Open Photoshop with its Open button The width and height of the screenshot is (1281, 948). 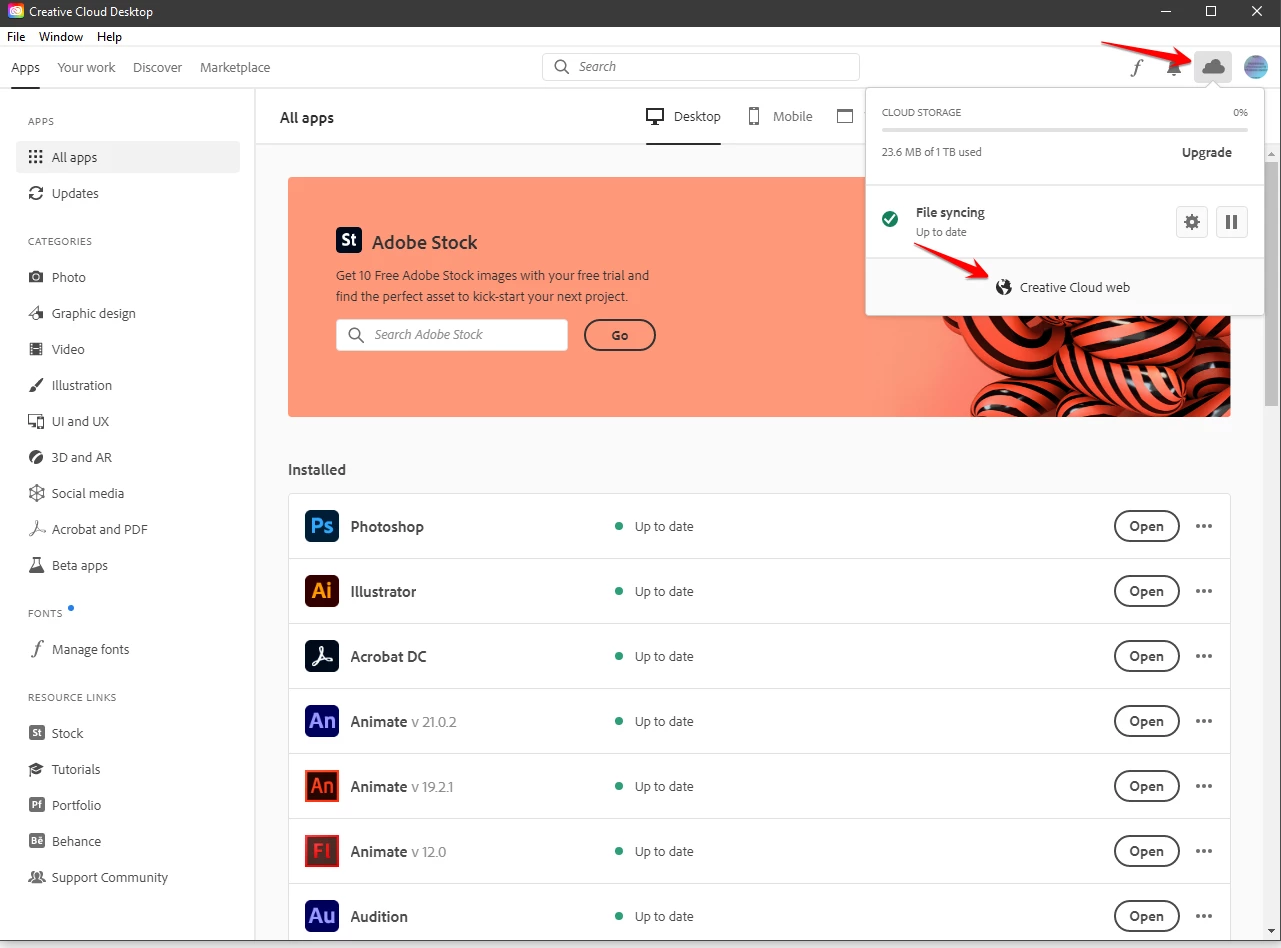[x=1147, y=526]
